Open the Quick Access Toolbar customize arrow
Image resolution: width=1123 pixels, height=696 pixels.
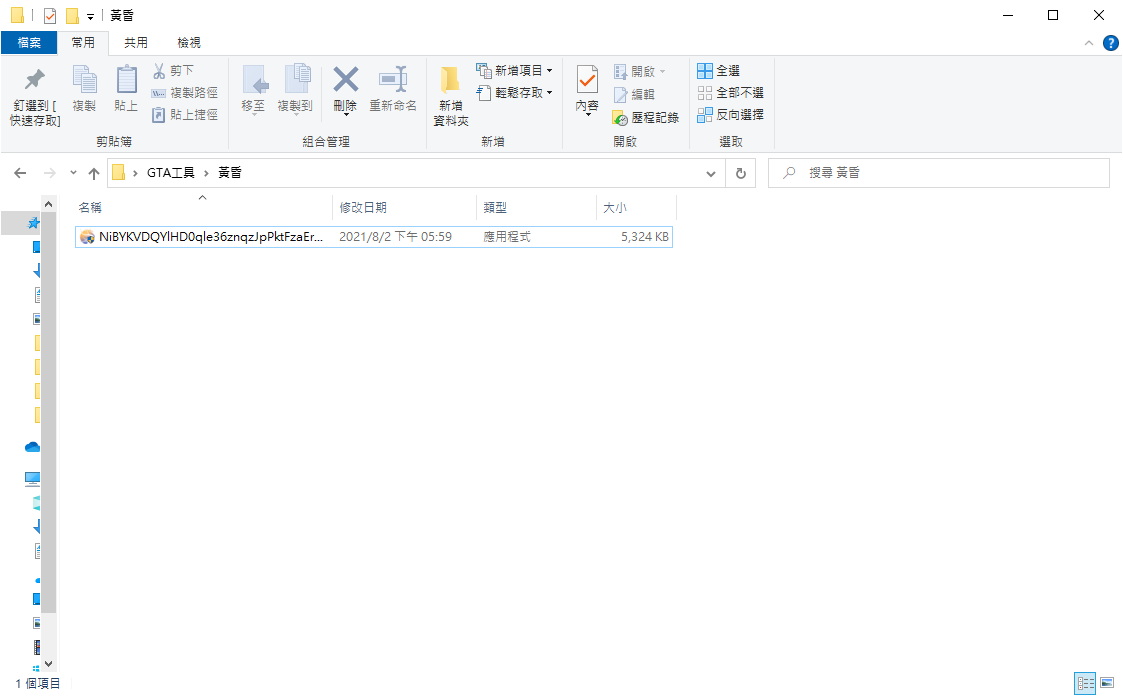click(90, 16)
